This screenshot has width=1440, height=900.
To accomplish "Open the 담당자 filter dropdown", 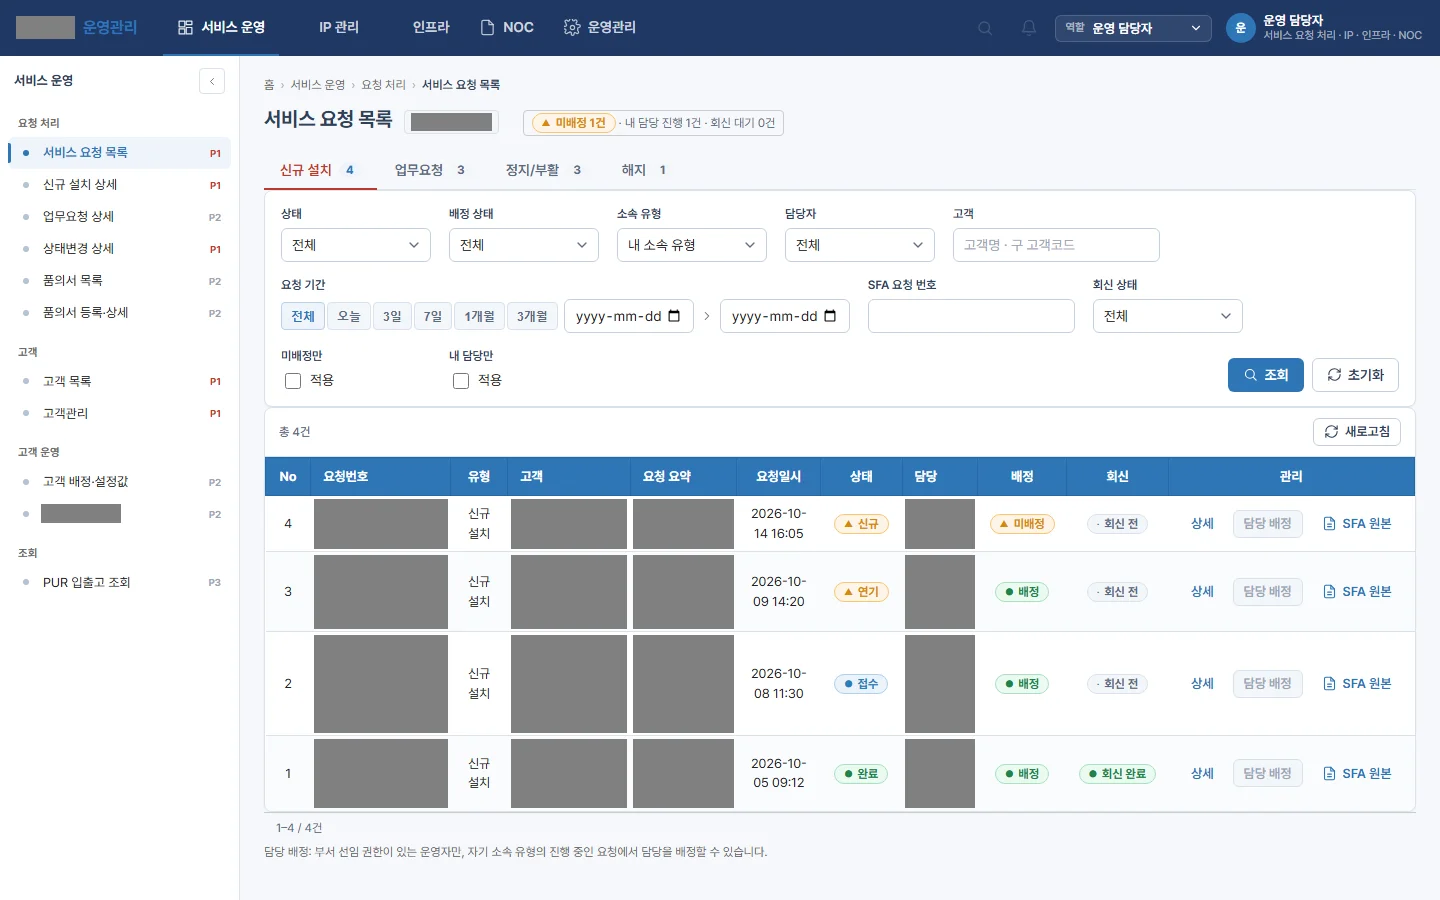I will [860, 245].
